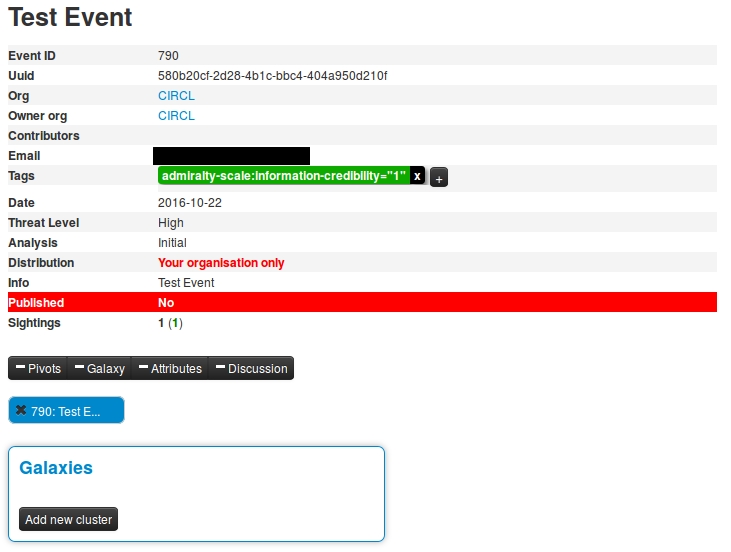The width and height of the screenshot is (731, 552).
Task: Click the date value 2016-10-22
Action: click(190, 203)
